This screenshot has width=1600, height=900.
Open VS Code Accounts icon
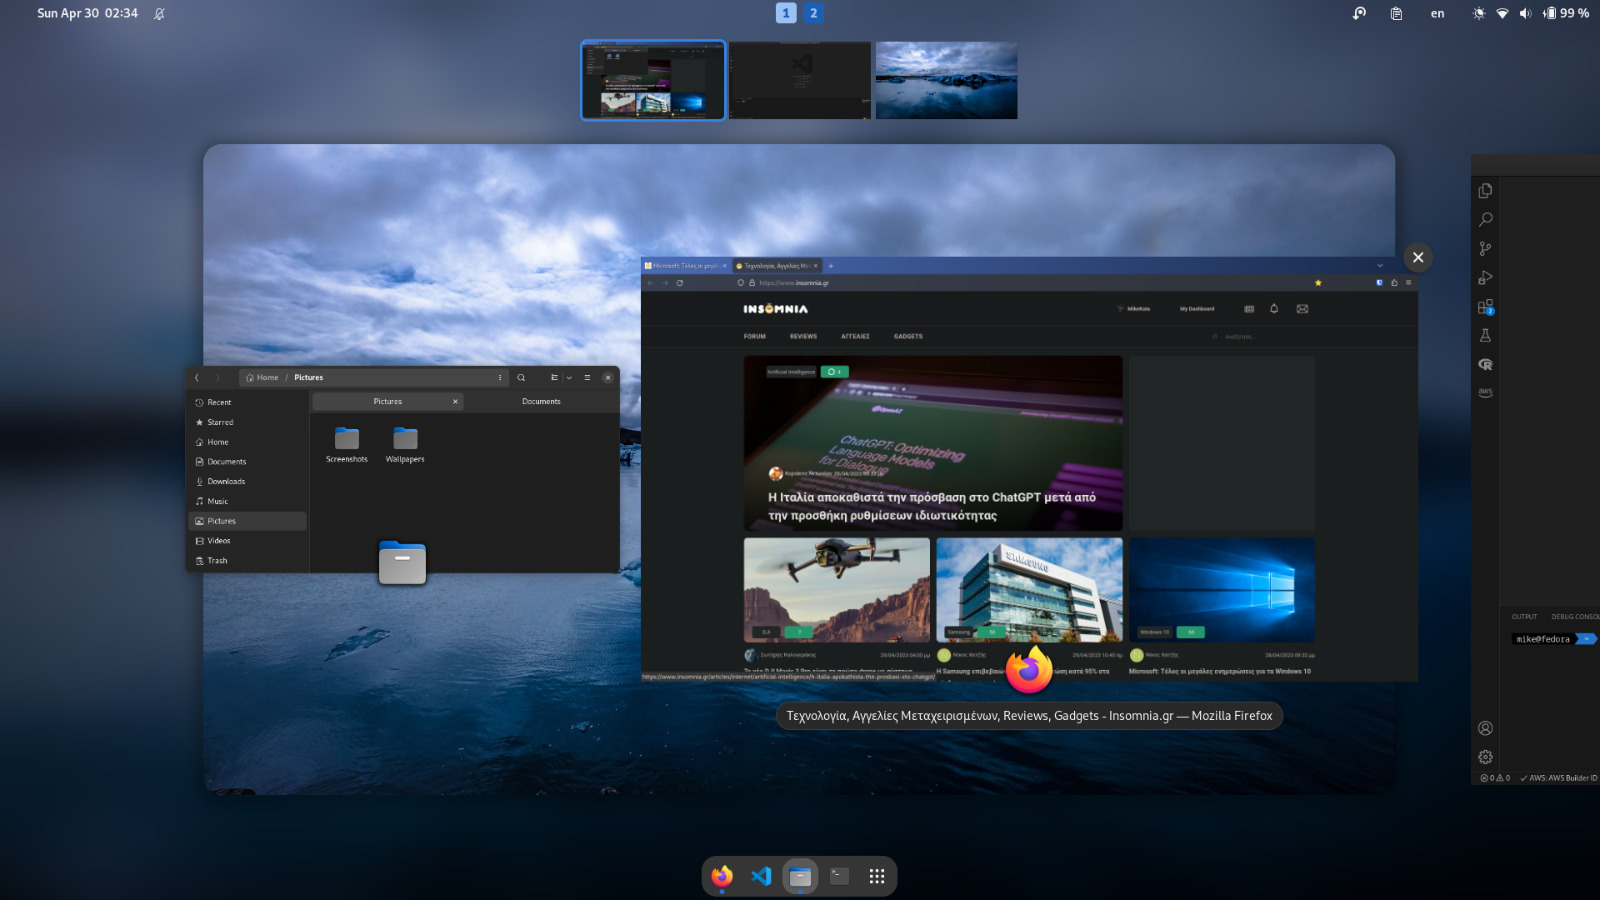(1485, 728)
